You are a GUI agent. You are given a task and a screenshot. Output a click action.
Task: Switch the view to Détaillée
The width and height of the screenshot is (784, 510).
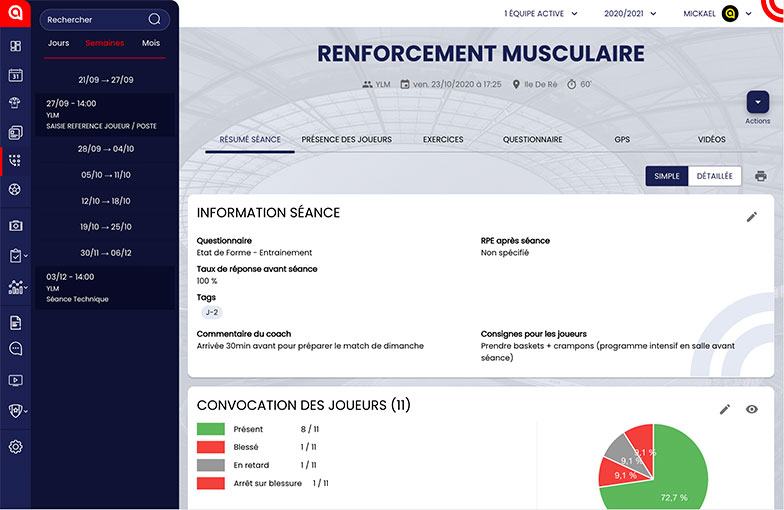pos(714,177)
